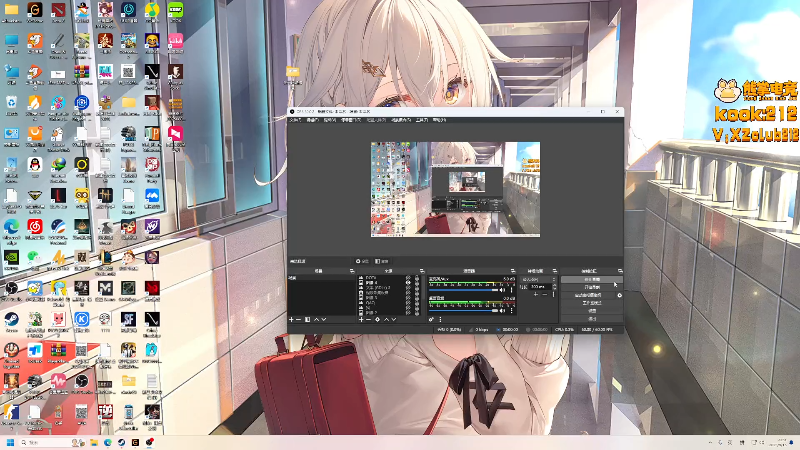Click the transition duration spinner arrows
Screen dimensions: 800x450
pos(555,287)
